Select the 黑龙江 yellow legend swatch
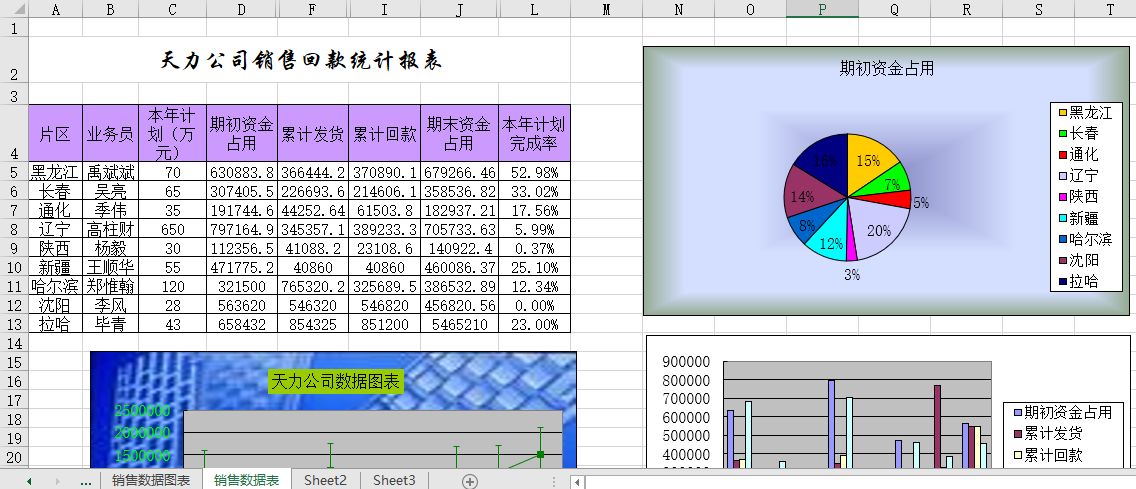 point(1061,112)
